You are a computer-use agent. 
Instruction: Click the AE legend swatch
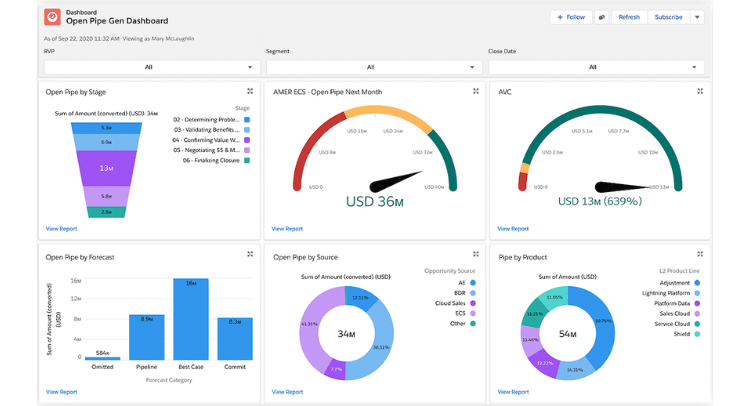click(473, 283)
